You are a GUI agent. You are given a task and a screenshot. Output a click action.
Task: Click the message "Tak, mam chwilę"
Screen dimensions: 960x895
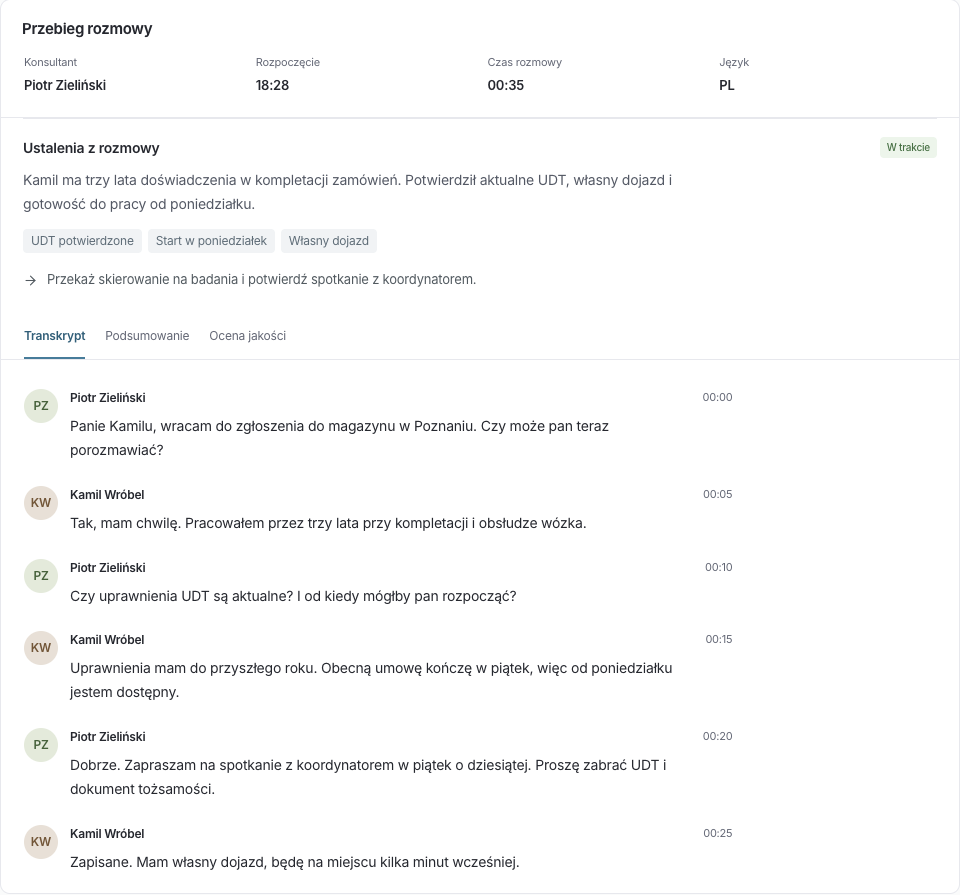pyautogui.click(x=328, y=523)
